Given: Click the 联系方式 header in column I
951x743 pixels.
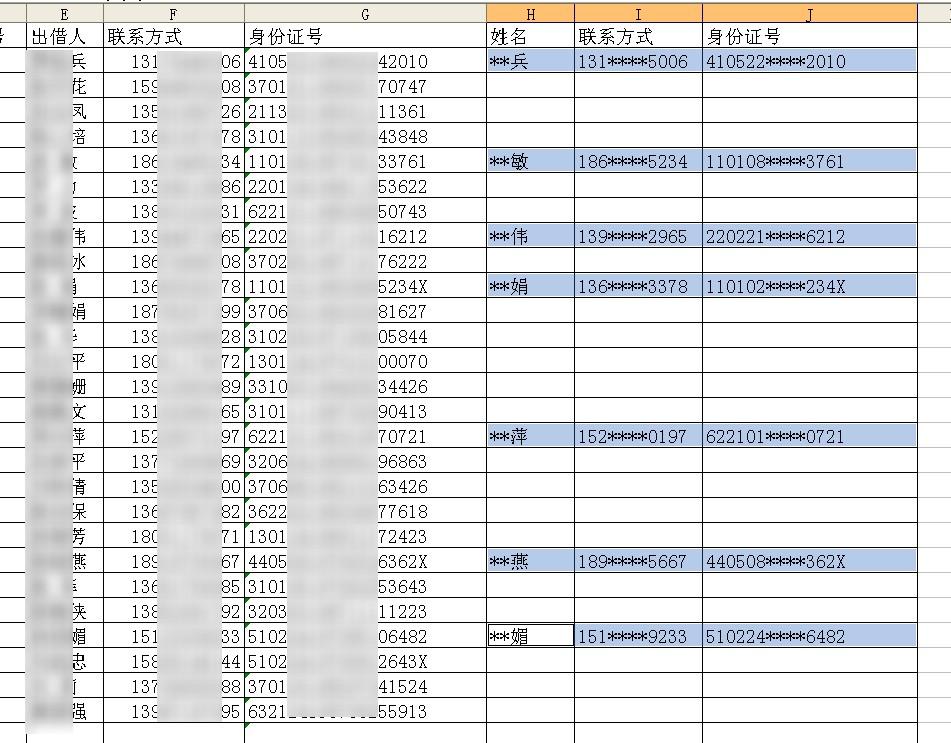Looking at the screenshot, I should point(638,36).
